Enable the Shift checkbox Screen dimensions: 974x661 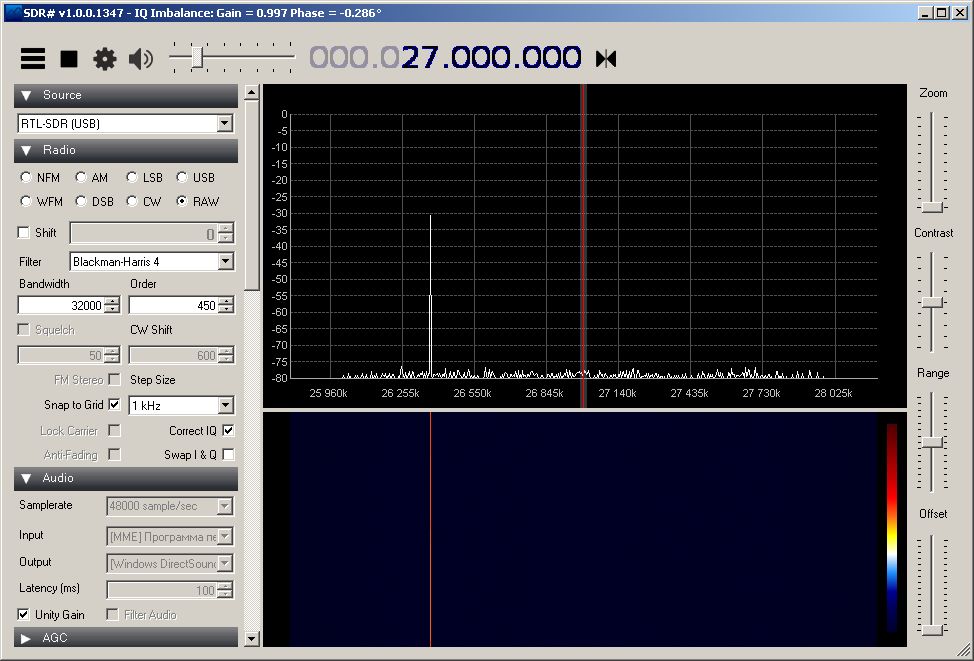tap(24, 233)
